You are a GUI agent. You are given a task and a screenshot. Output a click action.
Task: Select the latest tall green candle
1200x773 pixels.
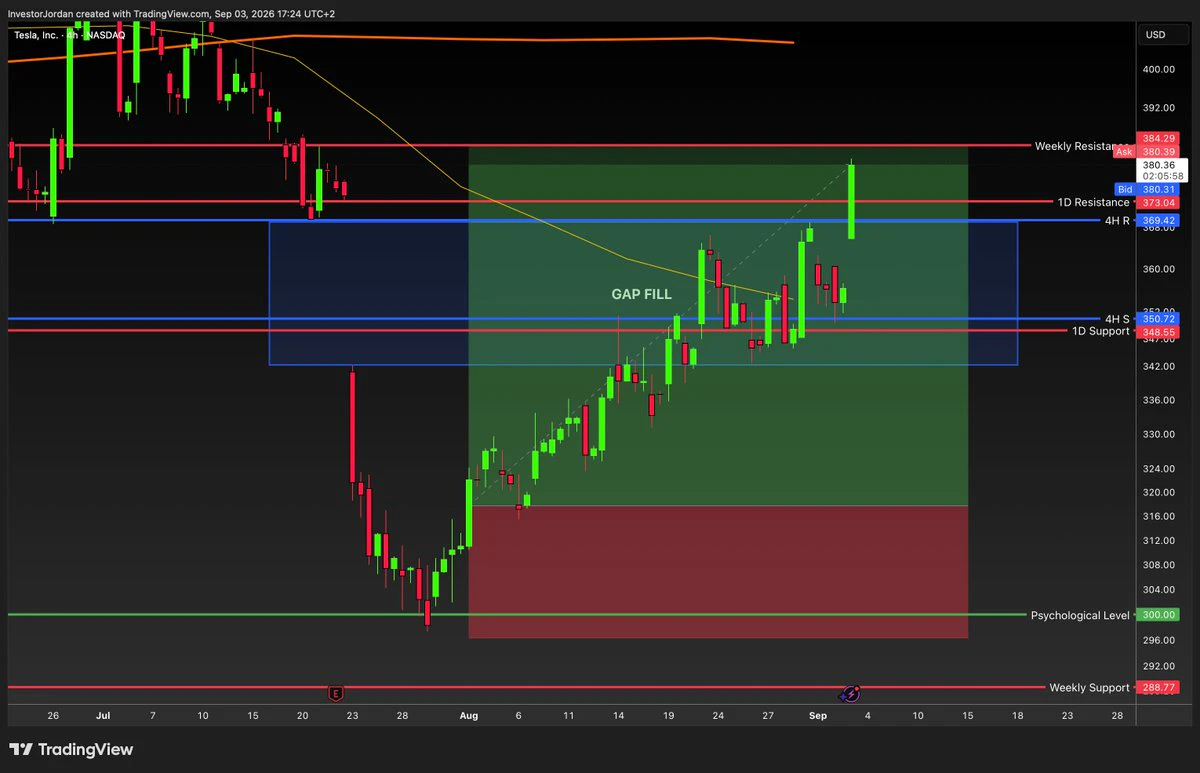[x=851, y=200]
